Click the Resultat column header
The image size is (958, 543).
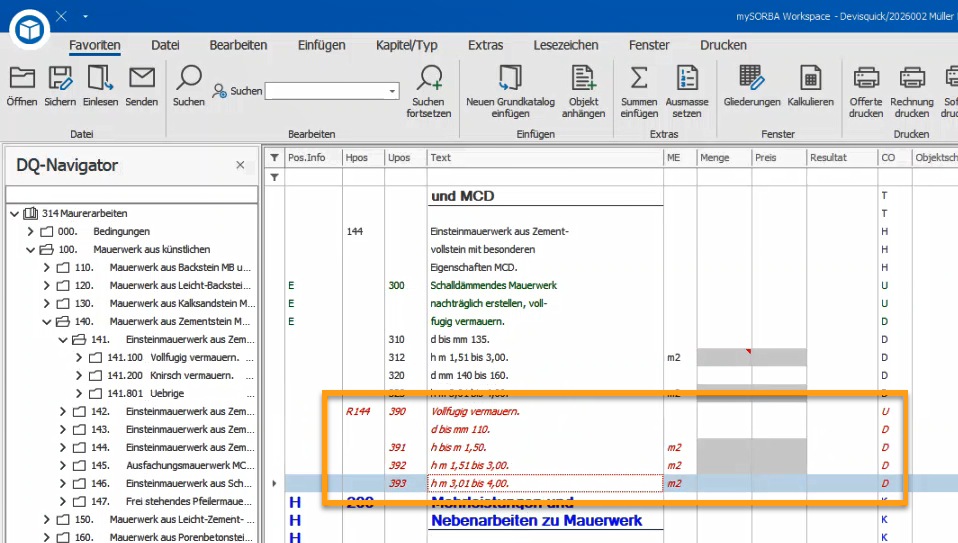coord(842,158)
